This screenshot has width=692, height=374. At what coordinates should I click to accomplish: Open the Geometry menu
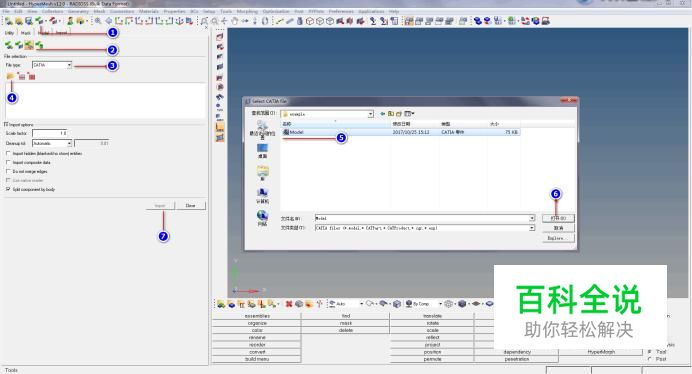(78, 11)
